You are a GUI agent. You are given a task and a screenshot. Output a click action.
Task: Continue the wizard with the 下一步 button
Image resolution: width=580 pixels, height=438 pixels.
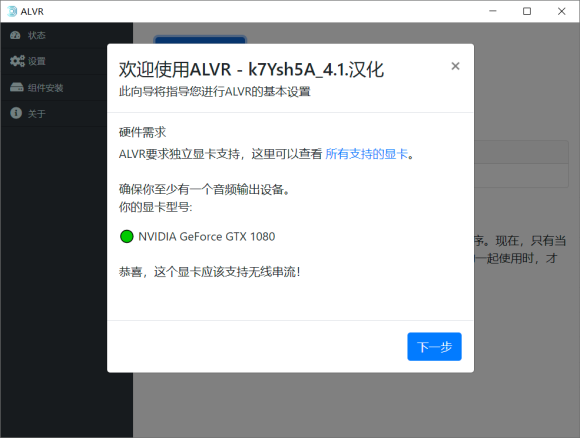click(x=434, y=347)
